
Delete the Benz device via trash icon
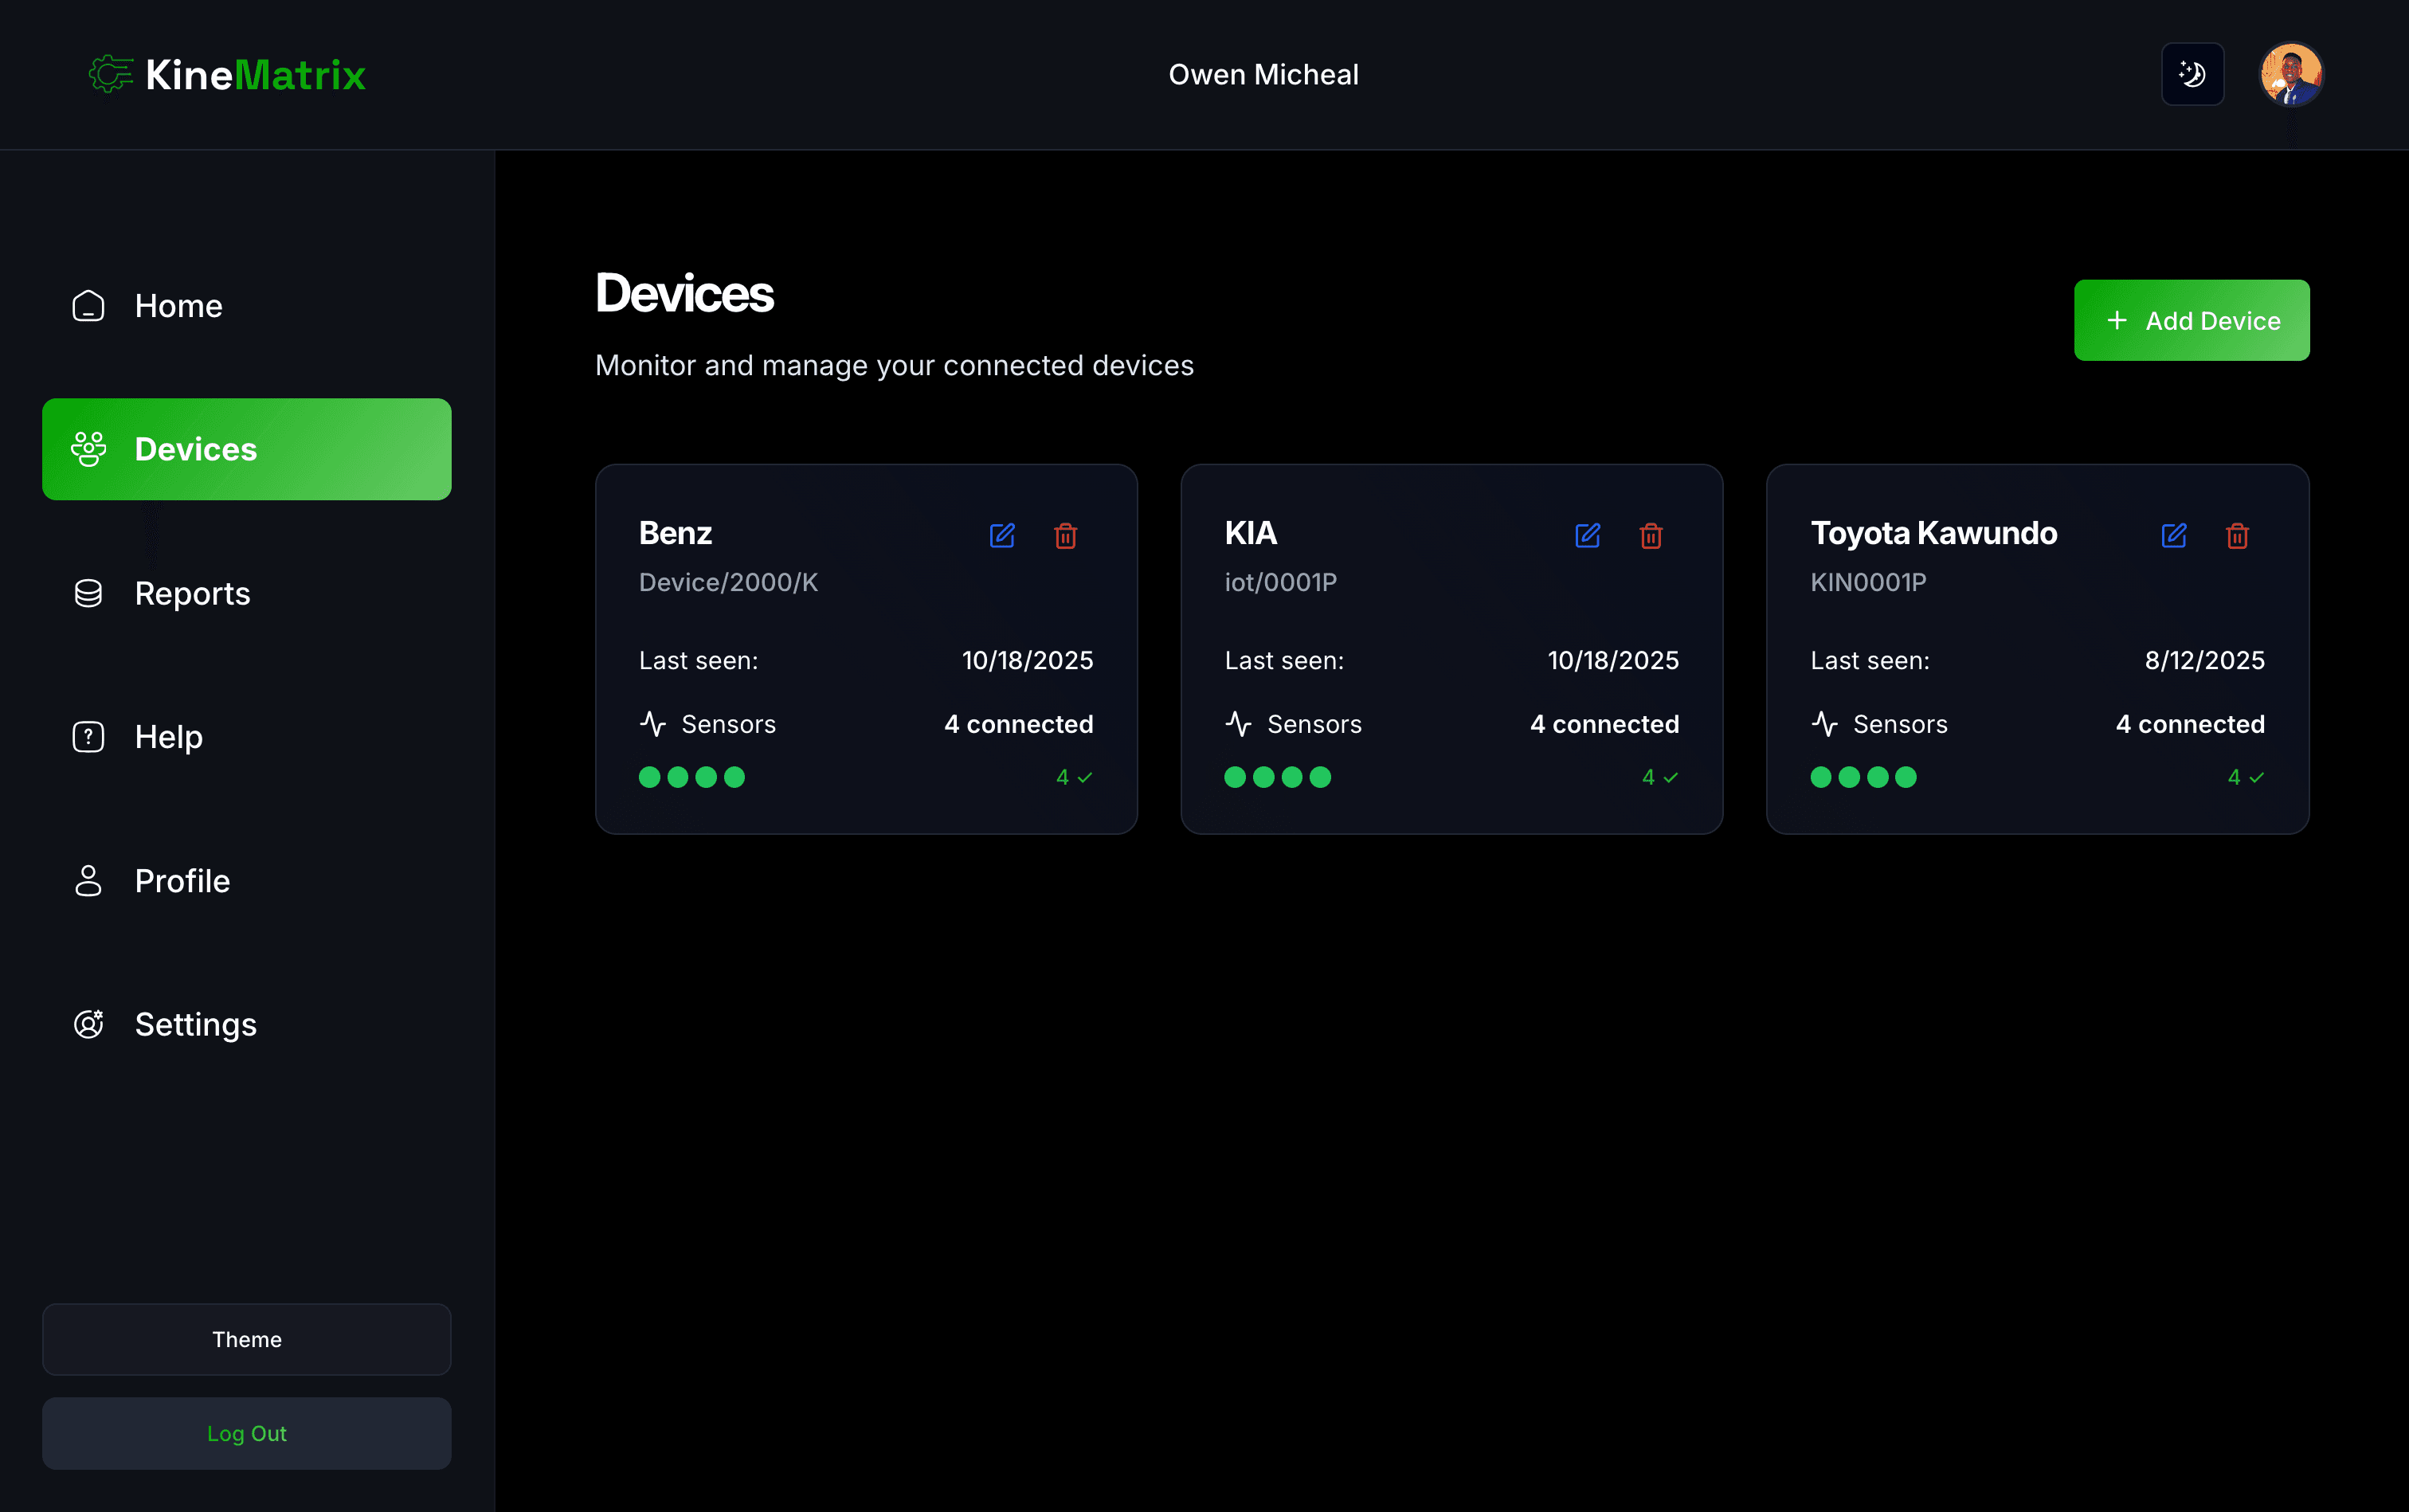[1066, 536]
